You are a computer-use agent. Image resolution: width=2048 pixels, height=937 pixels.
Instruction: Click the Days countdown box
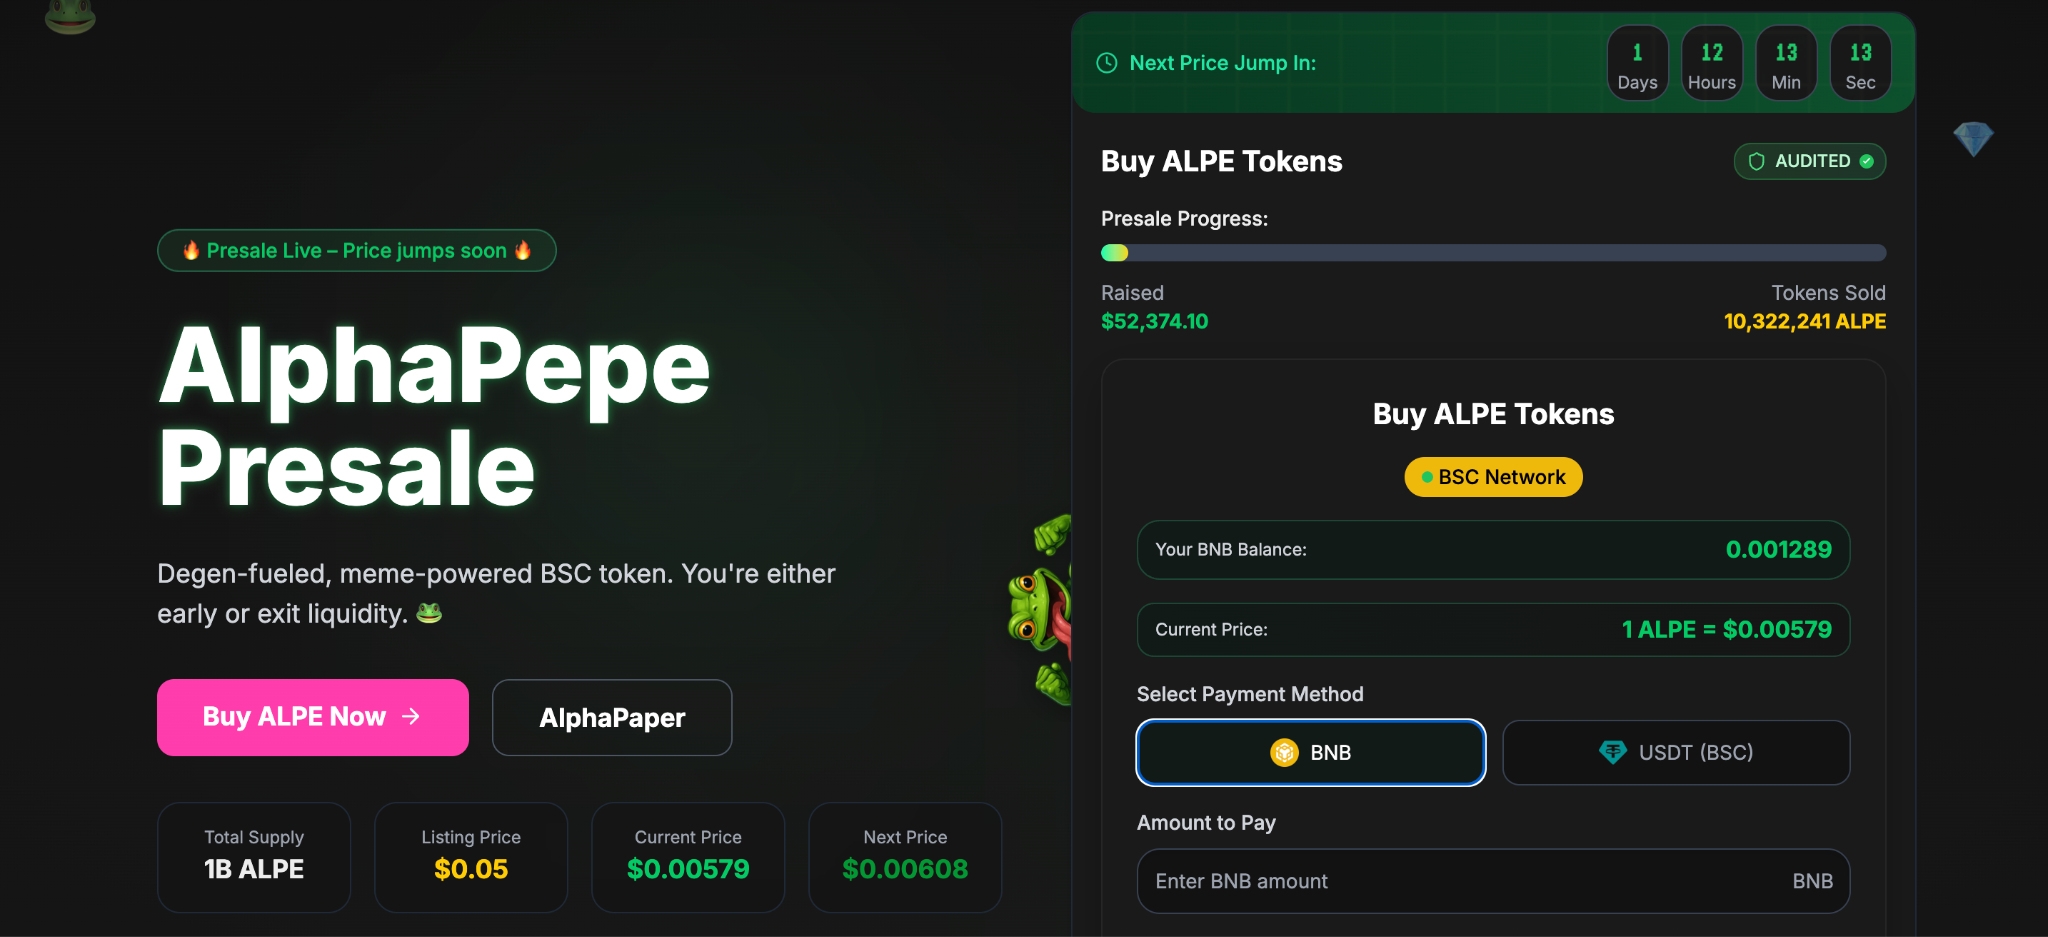click(1637, 63)
